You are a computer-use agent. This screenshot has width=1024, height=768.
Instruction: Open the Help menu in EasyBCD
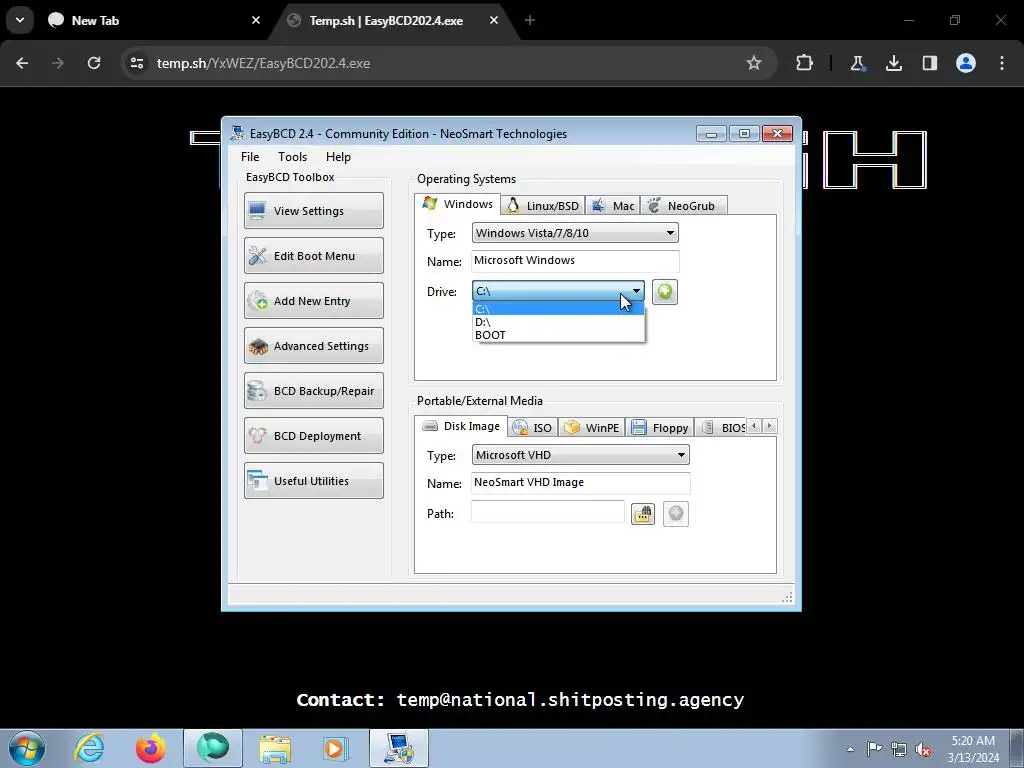pyautogui.click(x=338, y=157)
